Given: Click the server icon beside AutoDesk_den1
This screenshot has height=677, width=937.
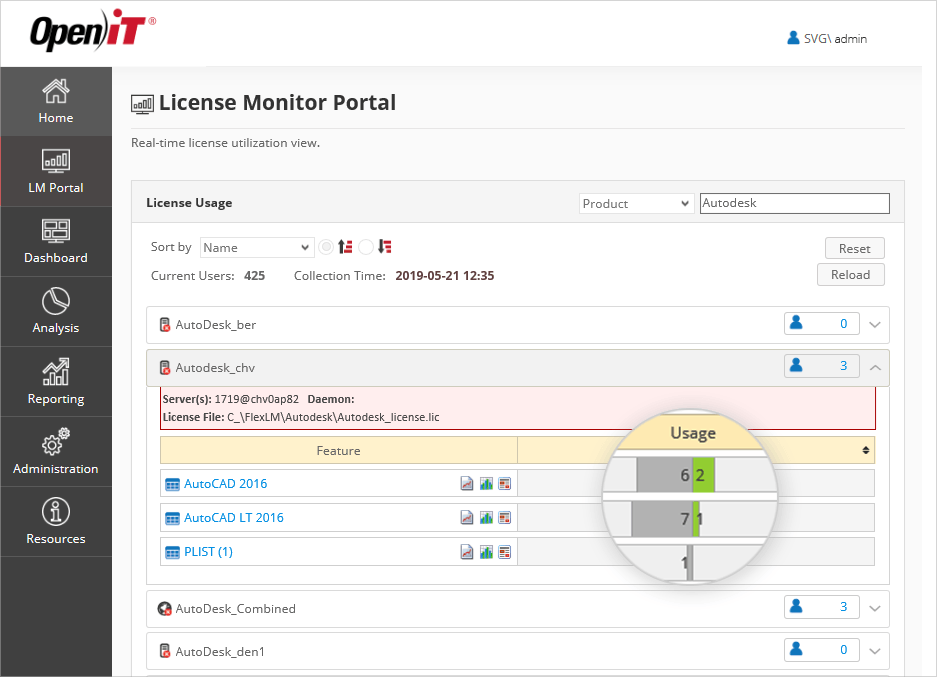Looking at the screenshot, I should tap(165, 651).
